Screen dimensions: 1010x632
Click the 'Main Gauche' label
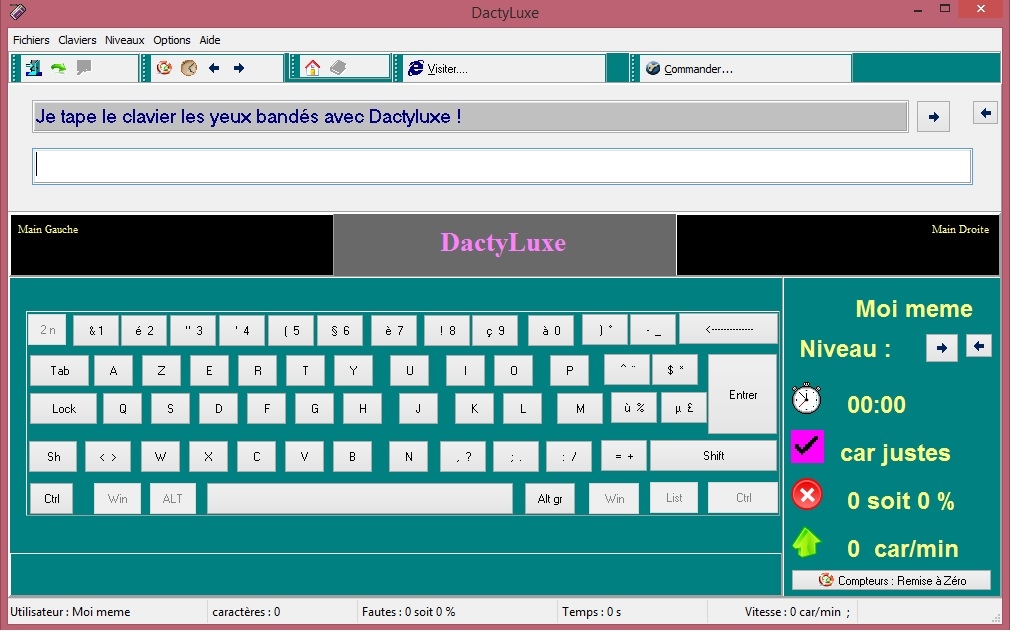[48, 229]
